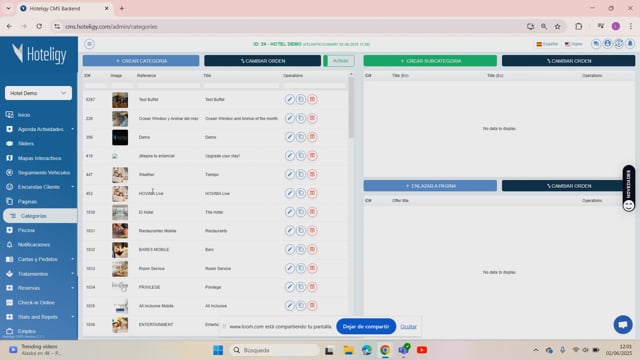Select Categorias in the sidebar
The width and height of the screenshot is (640, 360).
(x=40, y=216)
